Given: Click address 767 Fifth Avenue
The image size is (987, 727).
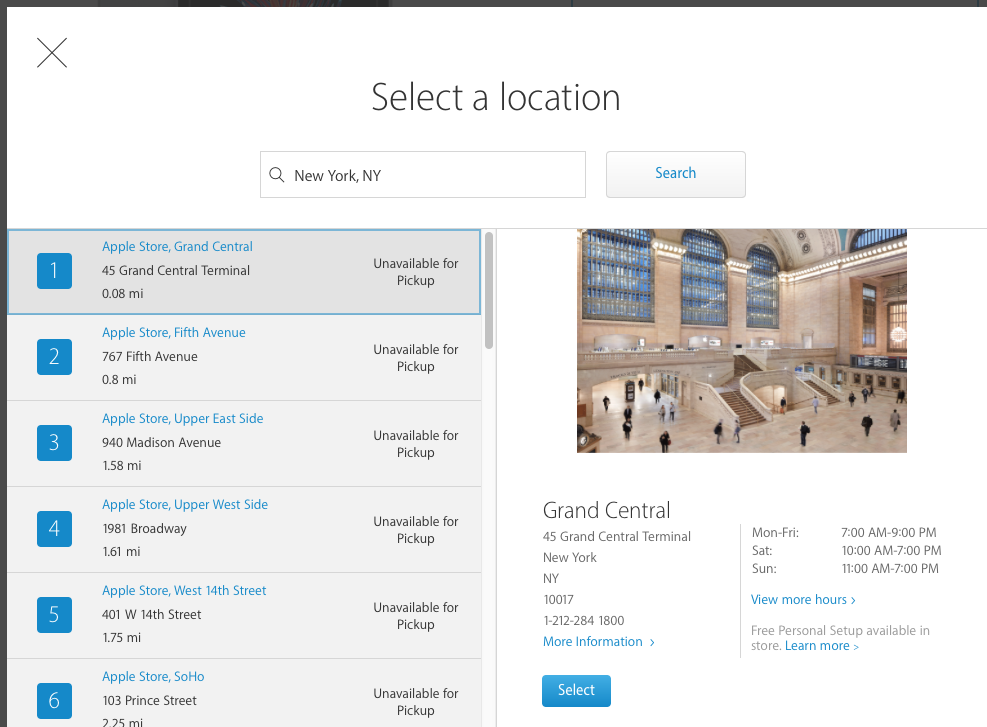Looking at the screenshot, I should coord(150,356).
